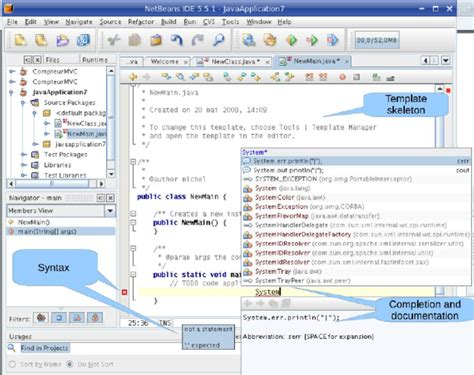This screenshot has width=474, height=375.
Task: Select the javaapplication7 package node
Action: [x=80, y=144]
